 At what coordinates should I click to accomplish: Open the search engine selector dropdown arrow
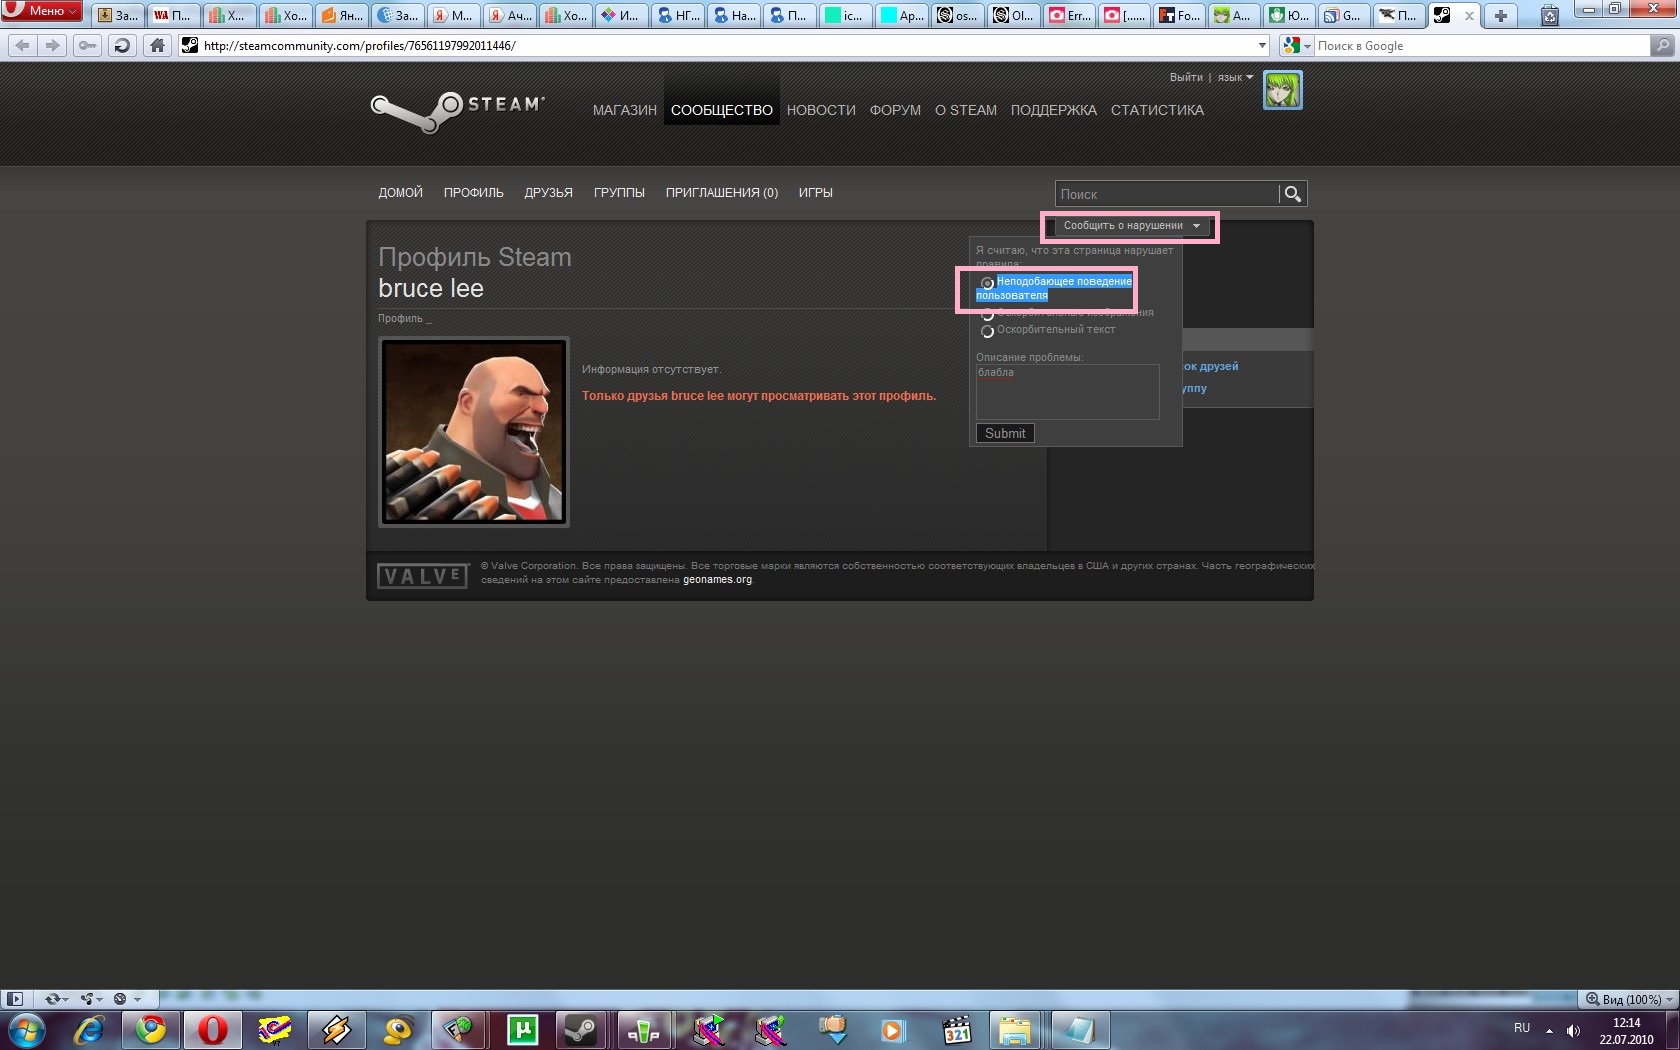(x=1306, y=46)
